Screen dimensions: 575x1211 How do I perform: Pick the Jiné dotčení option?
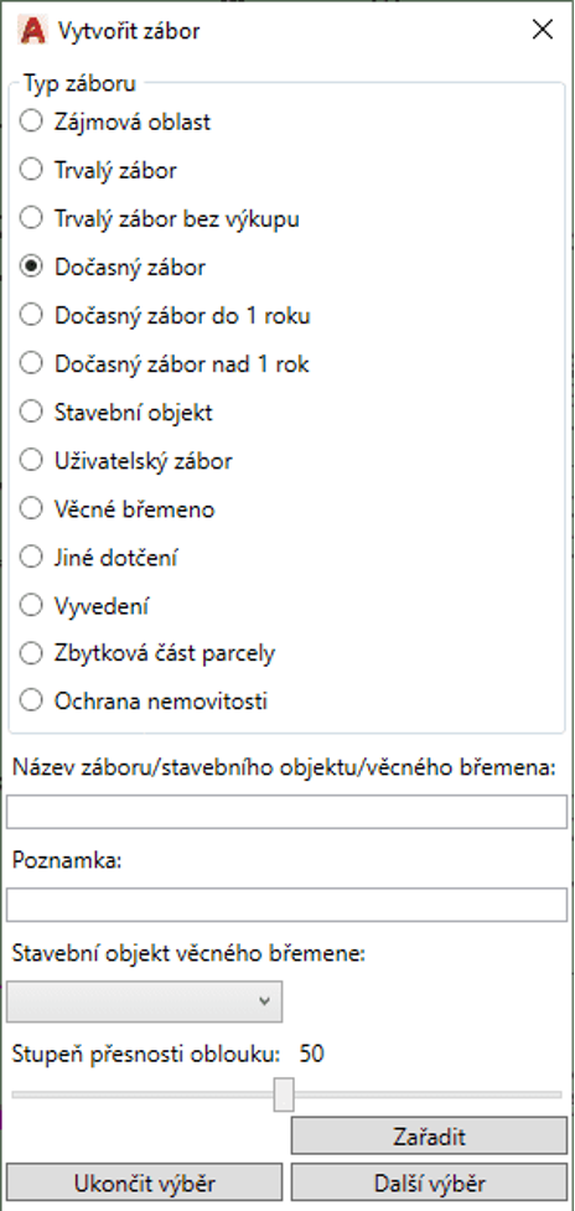[x=100, y=557]
